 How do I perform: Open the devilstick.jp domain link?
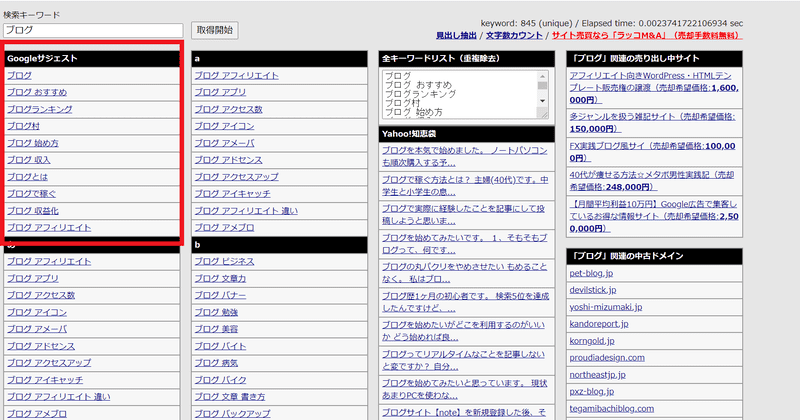click(593, 290)
